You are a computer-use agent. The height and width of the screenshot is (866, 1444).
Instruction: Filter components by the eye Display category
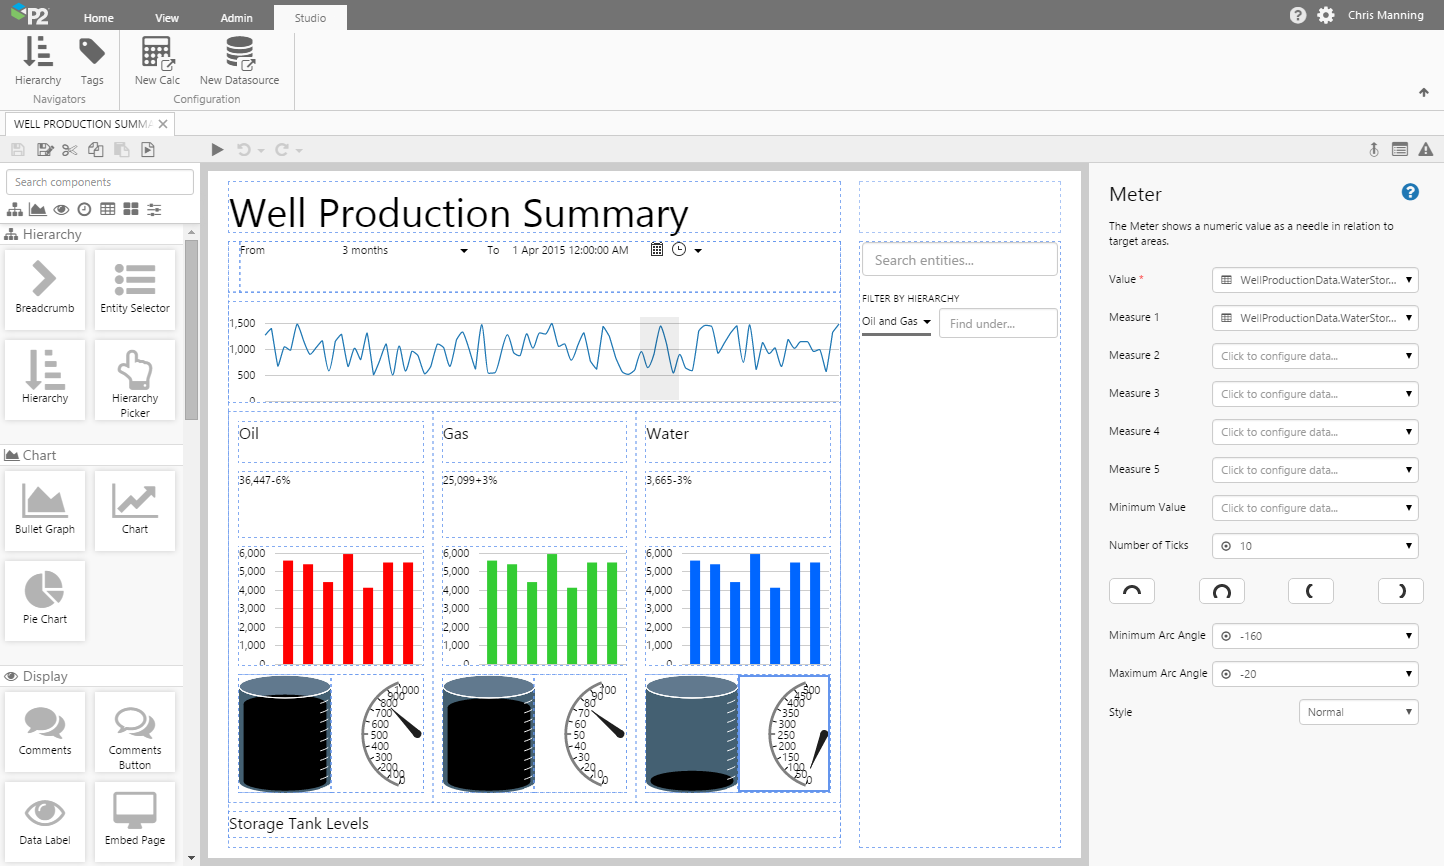point(61,209)
